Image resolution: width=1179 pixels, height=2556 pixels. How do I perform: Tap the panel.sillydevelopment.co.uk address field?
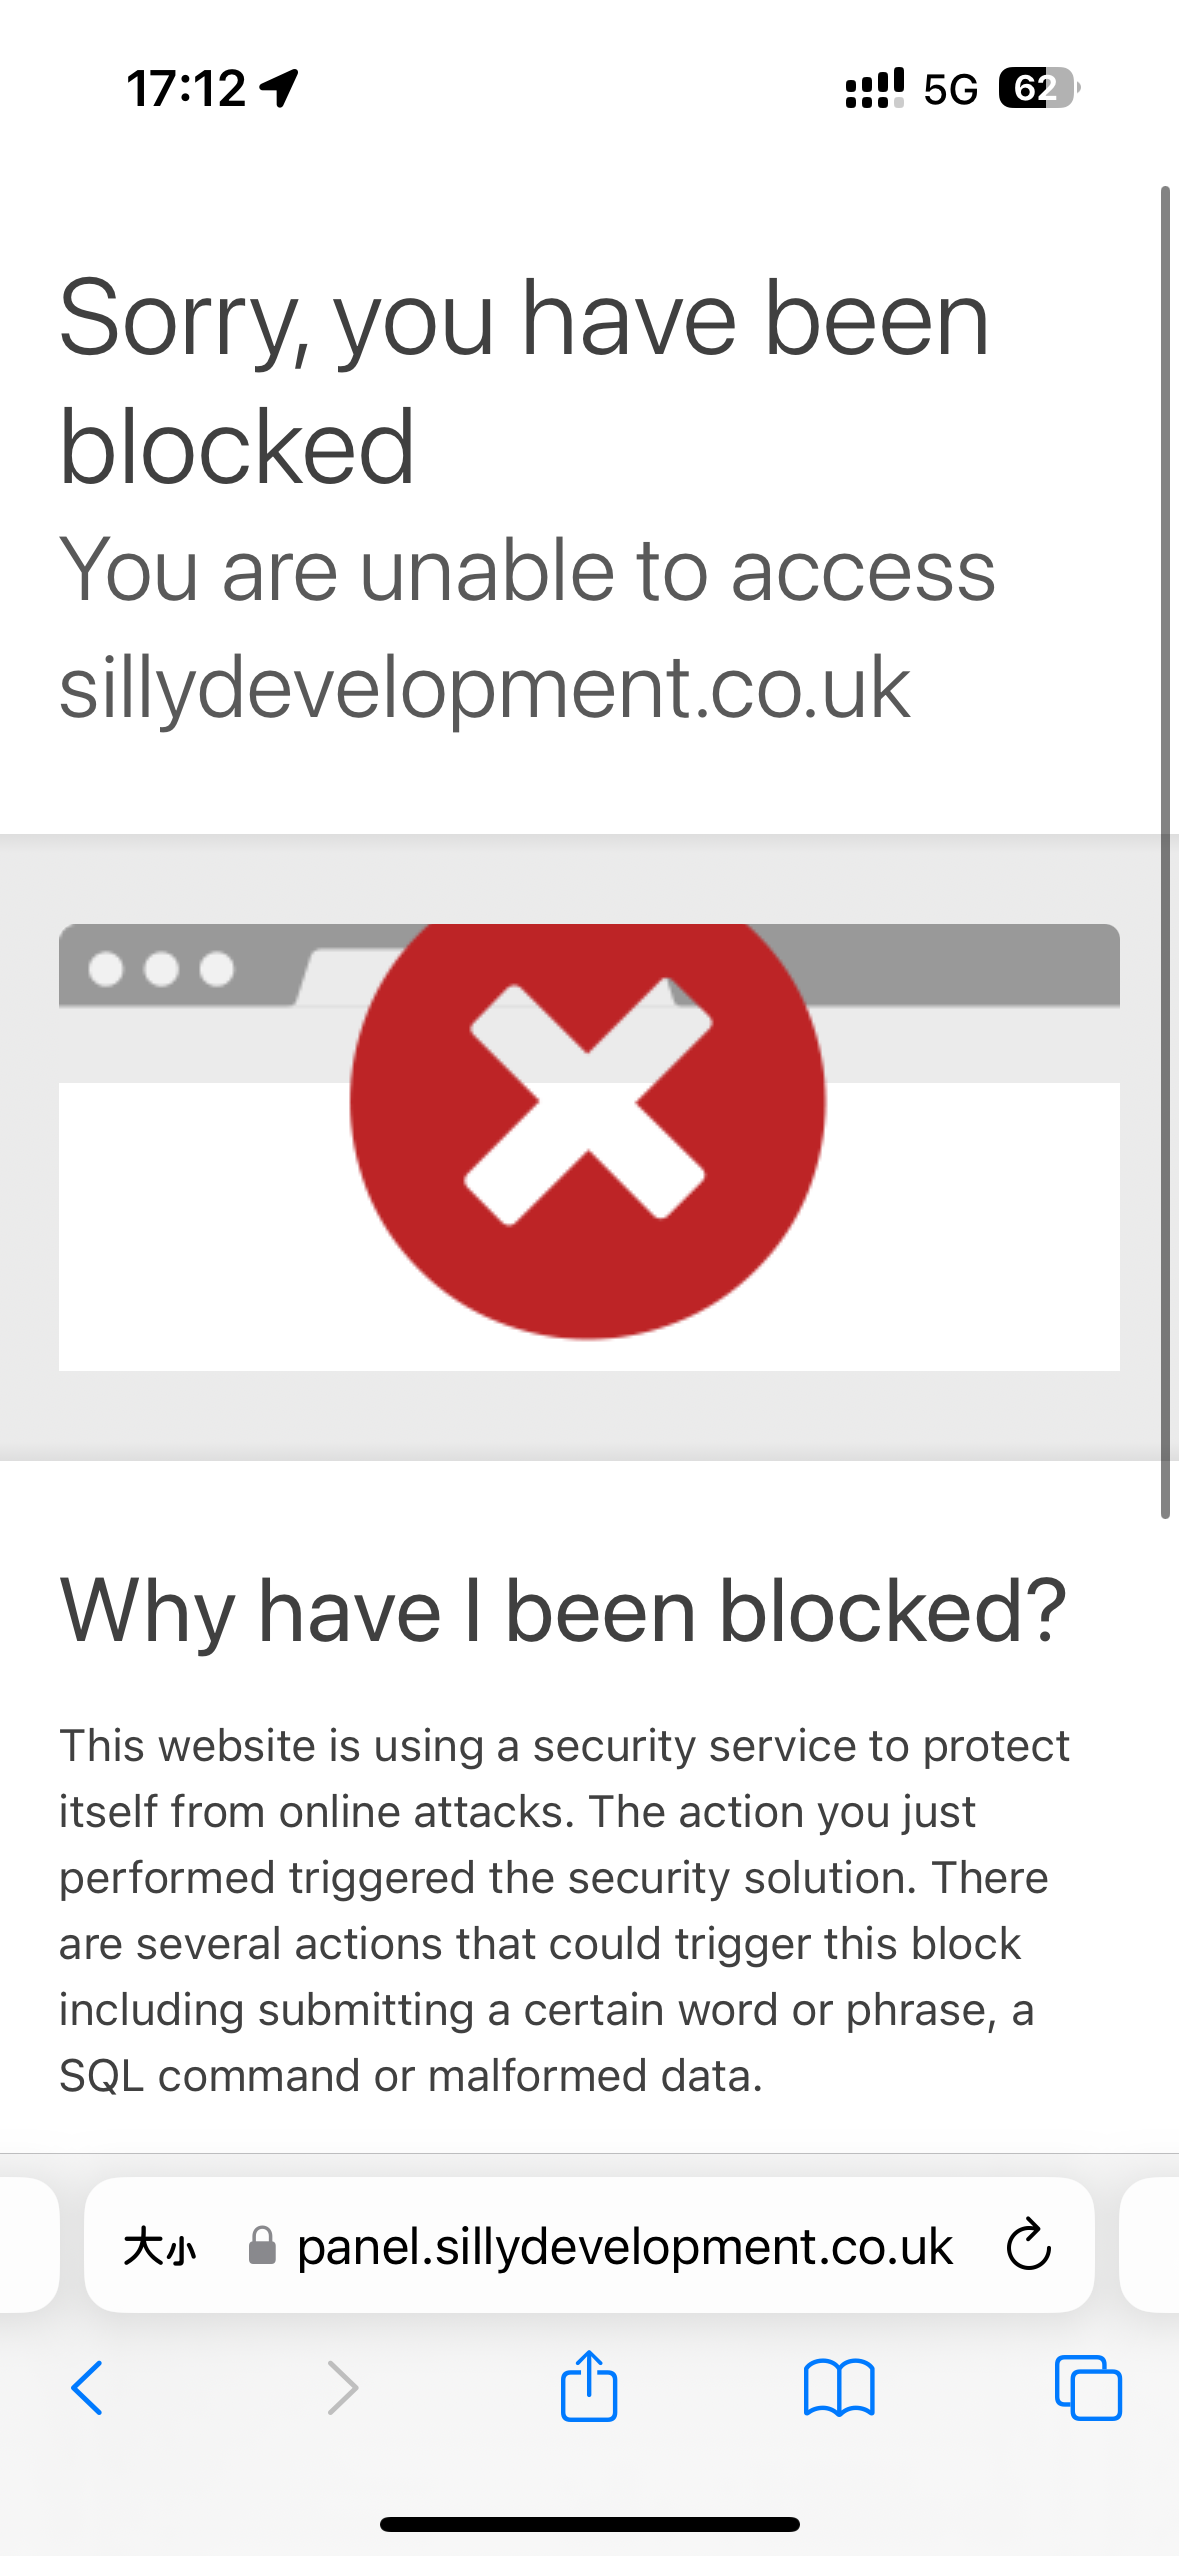tap(589, 2244)
